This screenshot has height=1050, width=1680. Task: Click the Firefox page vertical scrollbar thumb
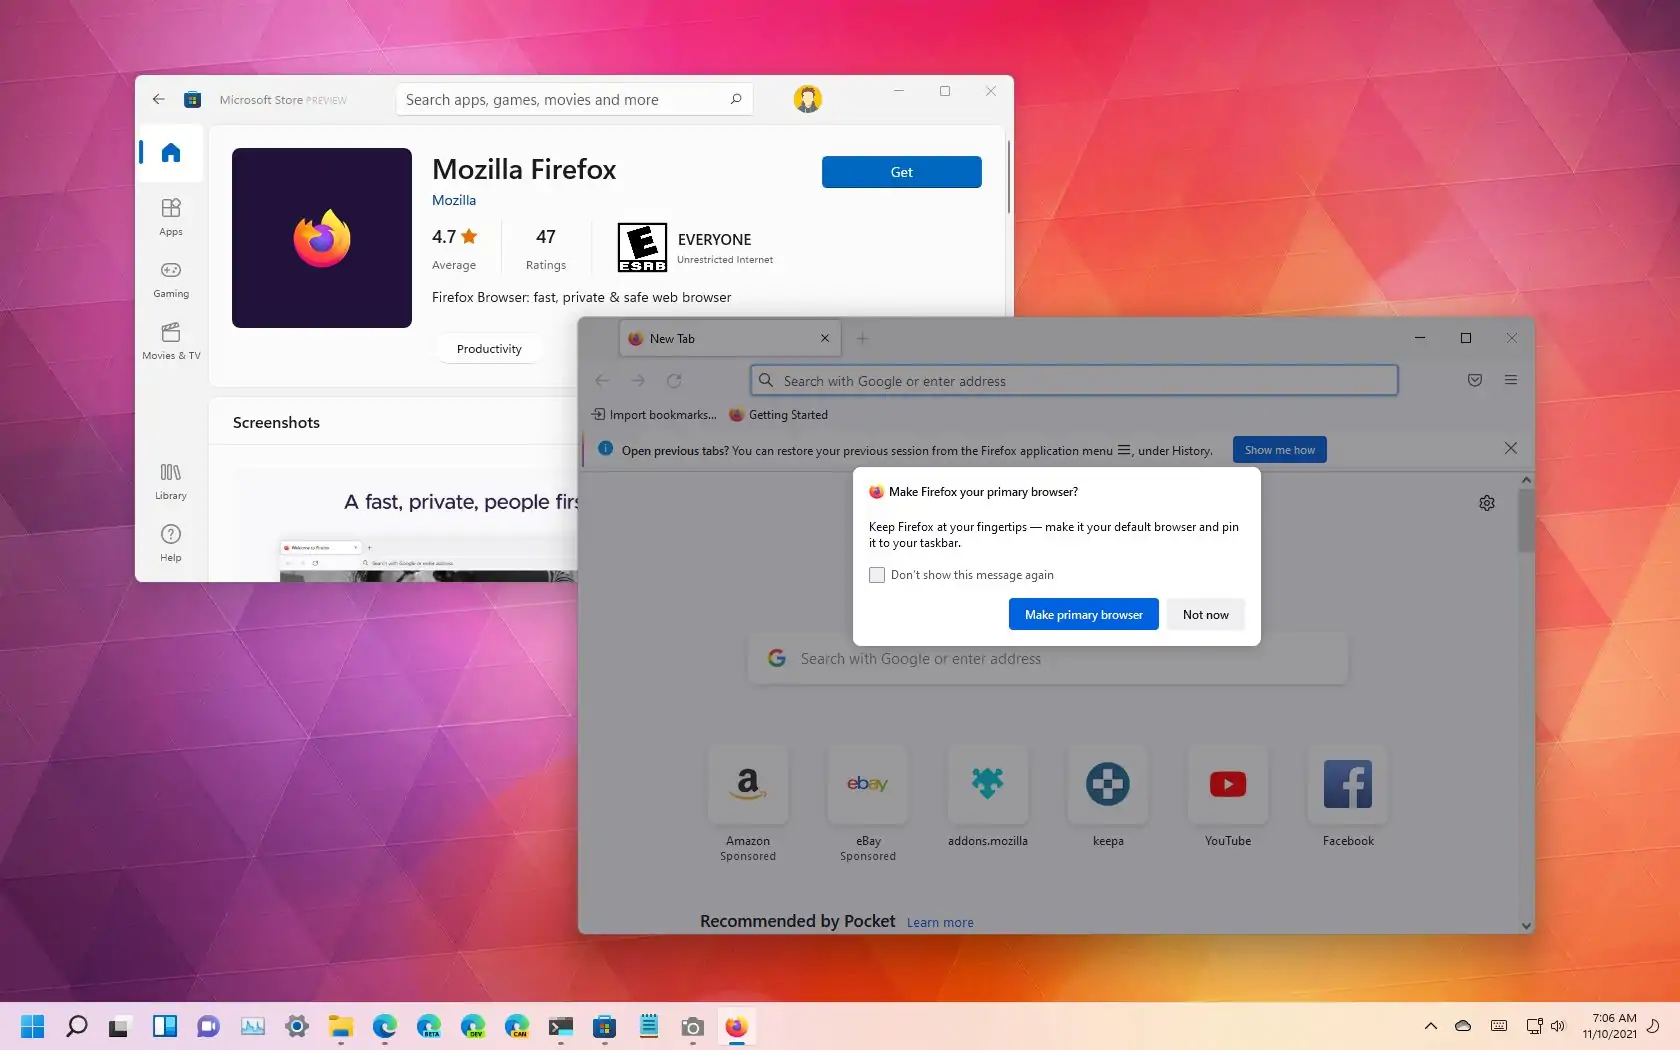[1526, 520]
